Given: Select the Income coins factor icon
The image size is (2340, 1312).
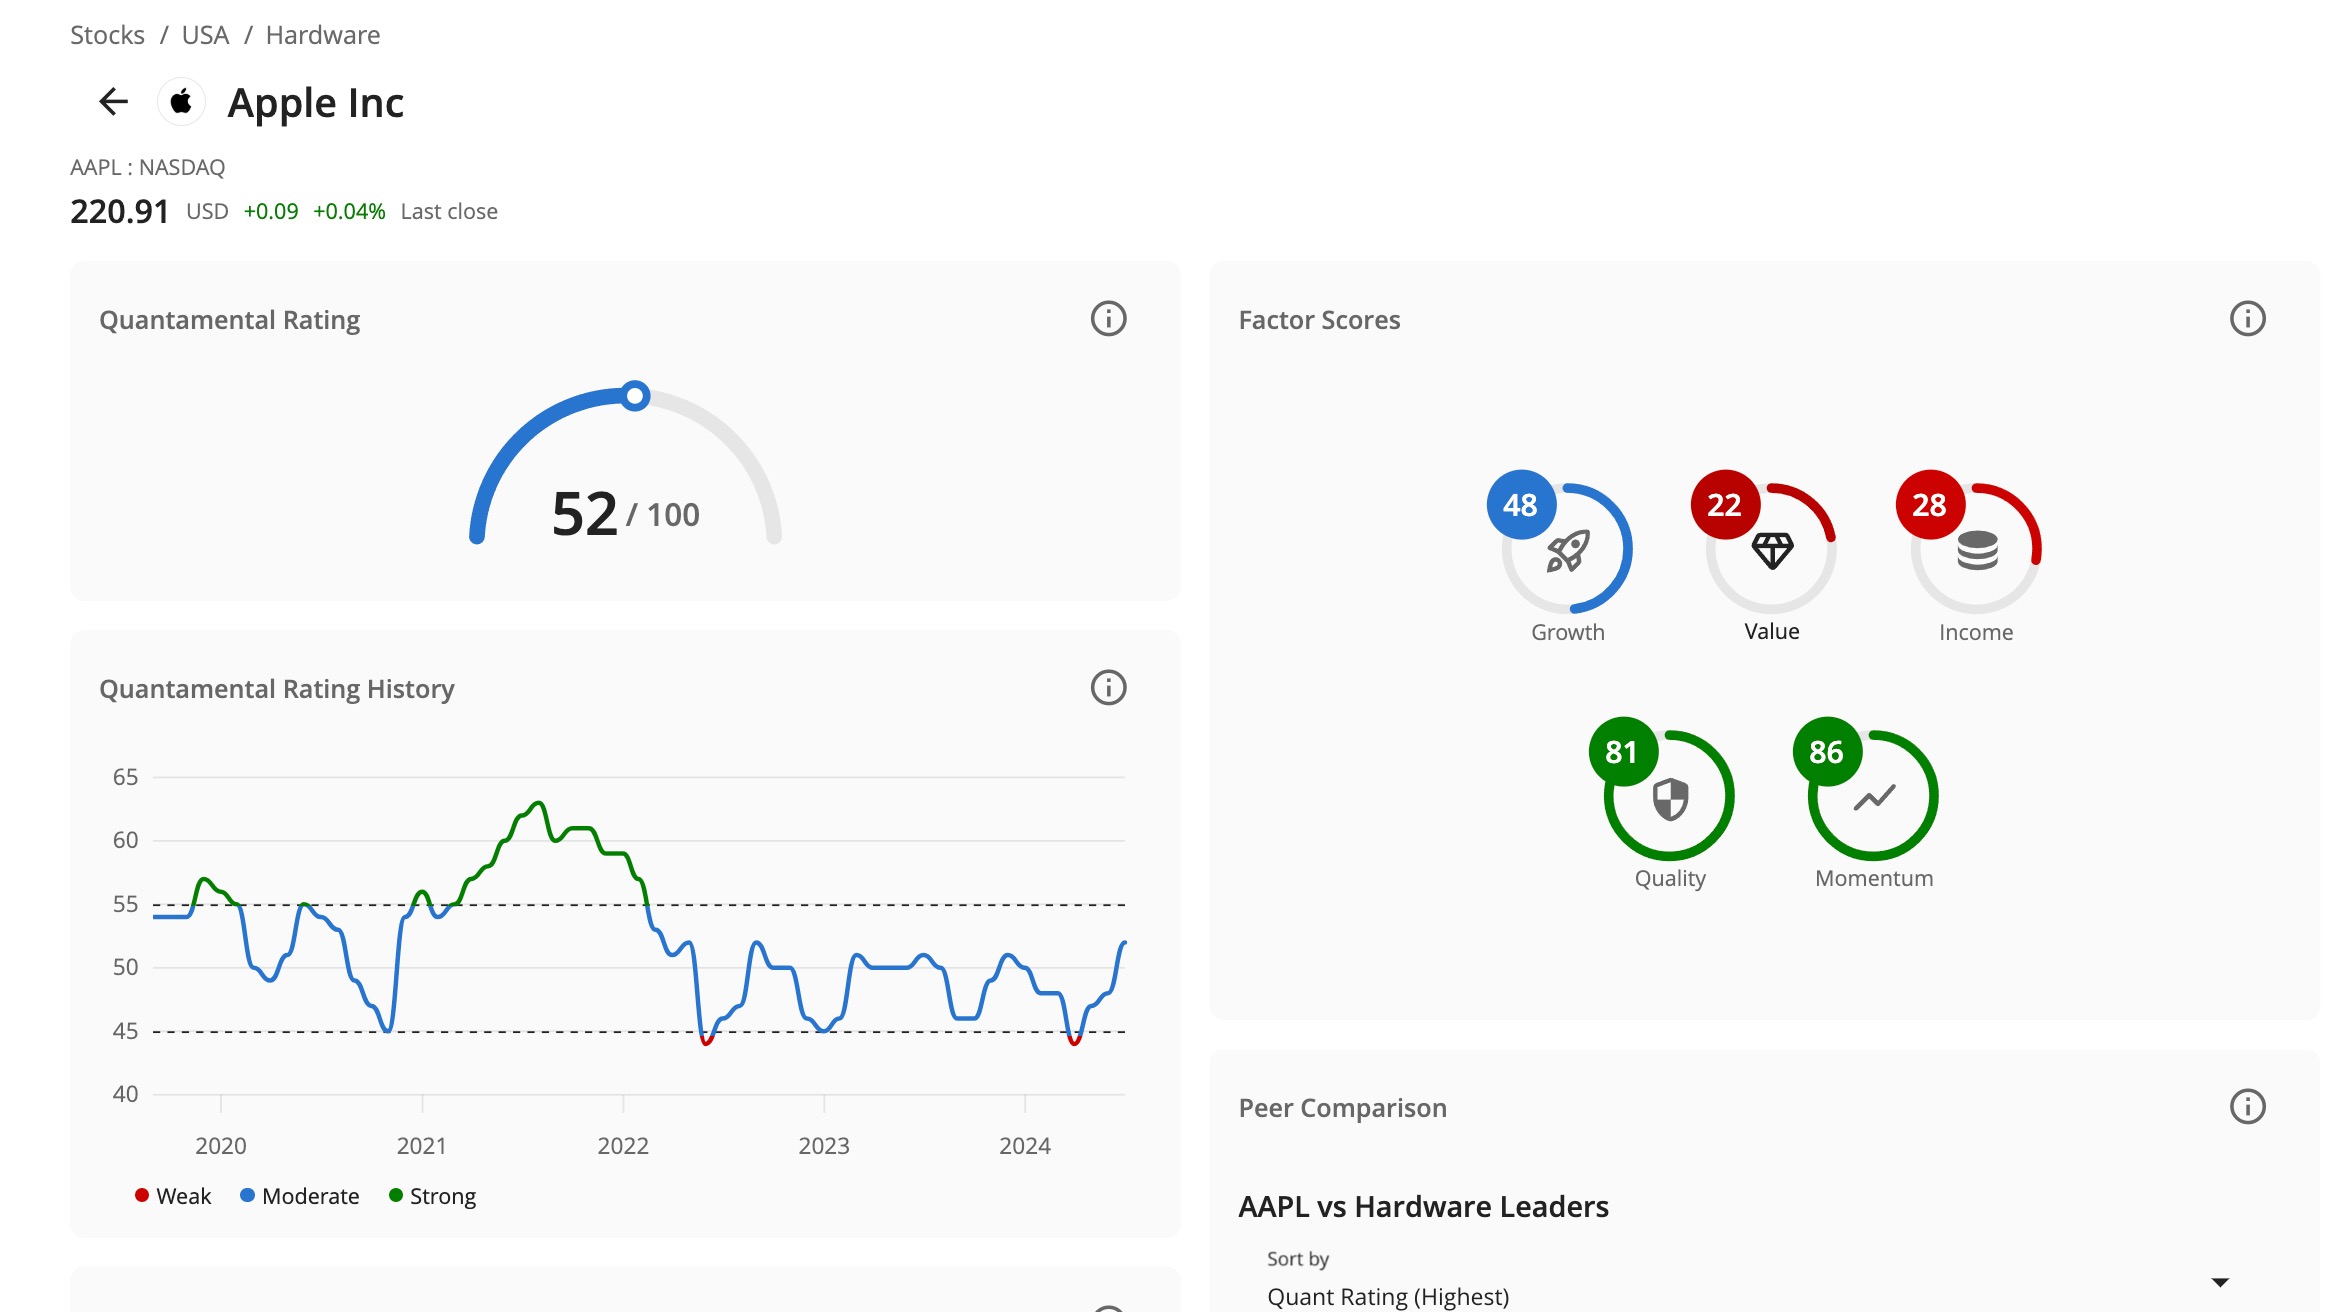Looking at the screenshot, I should (1977, 551).
